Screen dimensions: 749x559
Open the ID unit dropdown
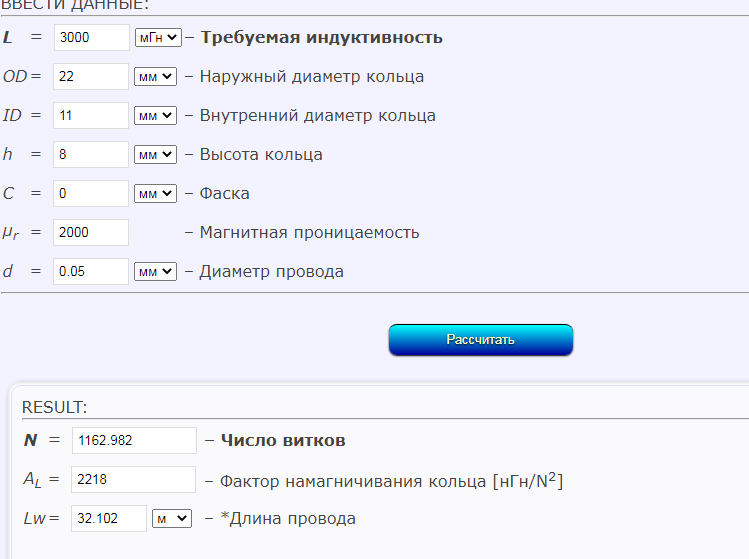pyautogui.click(x=155, y=116)
